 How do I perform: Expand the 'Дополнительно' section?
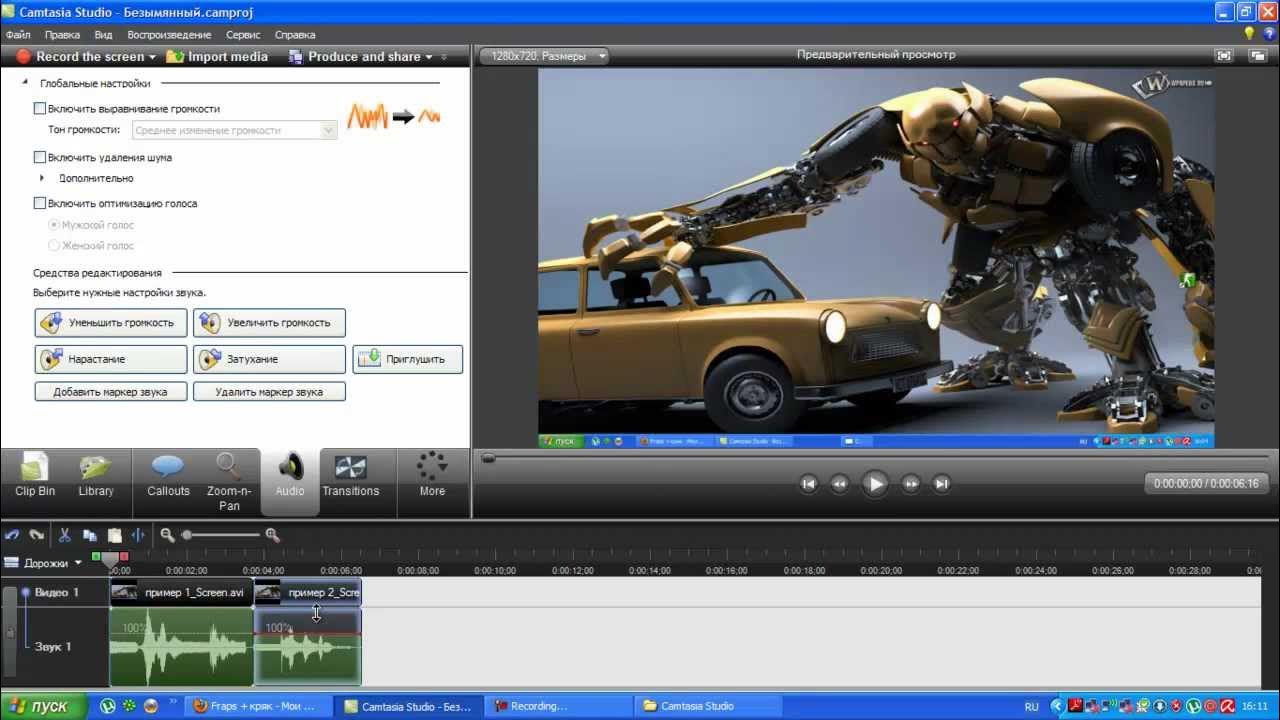tap(42, 178)
